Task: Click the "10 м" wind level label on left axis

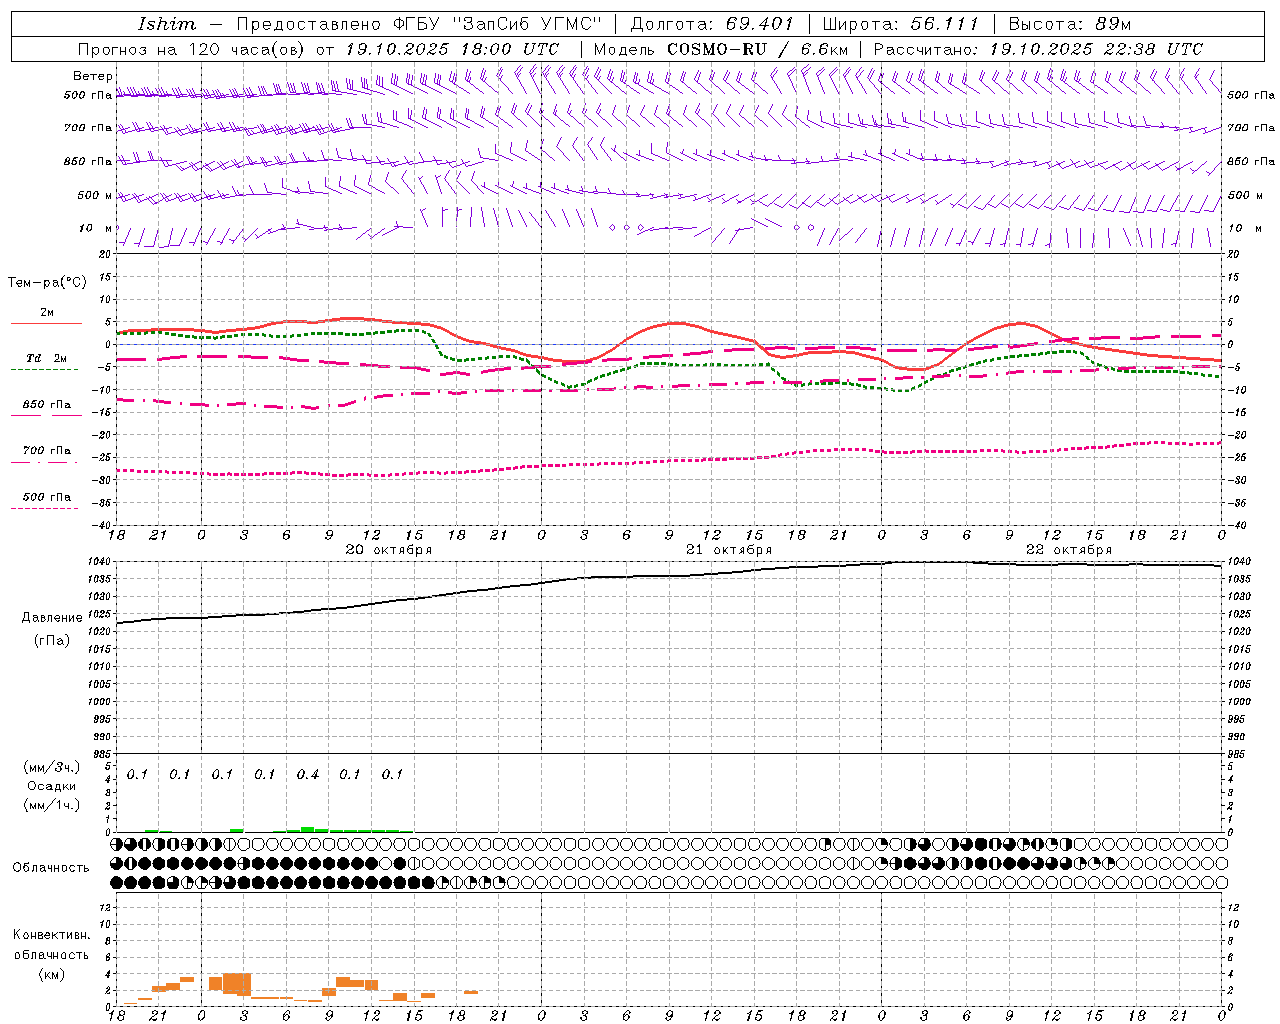Action: click(x=96, y=228)
